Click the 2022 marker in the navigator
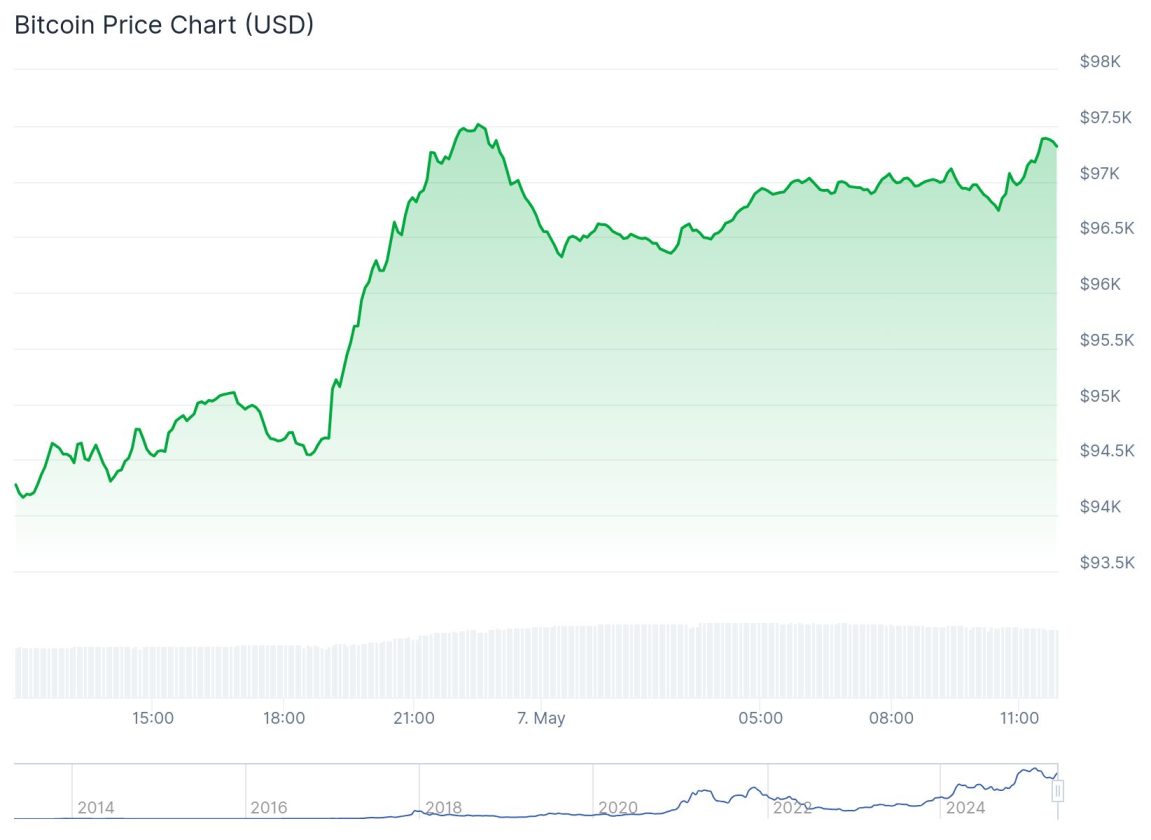Image resolution: width=1151 pixels, height=840 pixels. coord(791,807)
